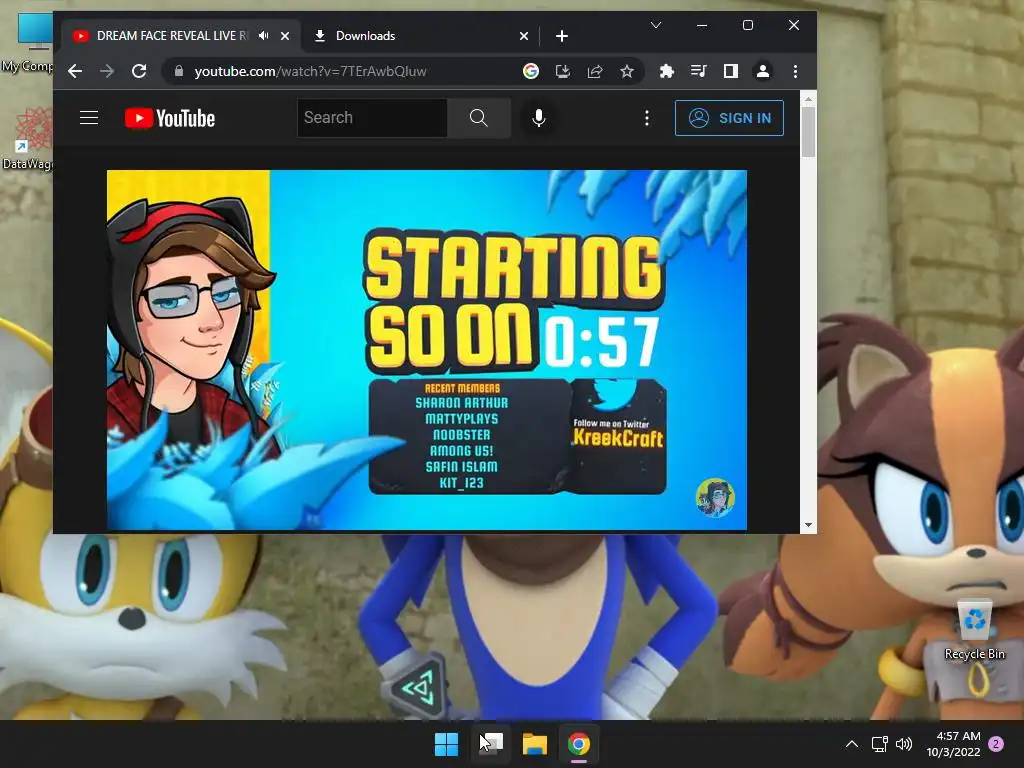Screen dimensions: 1024x768
Task: Open the network status tray icon
Action: coord(880,744)
